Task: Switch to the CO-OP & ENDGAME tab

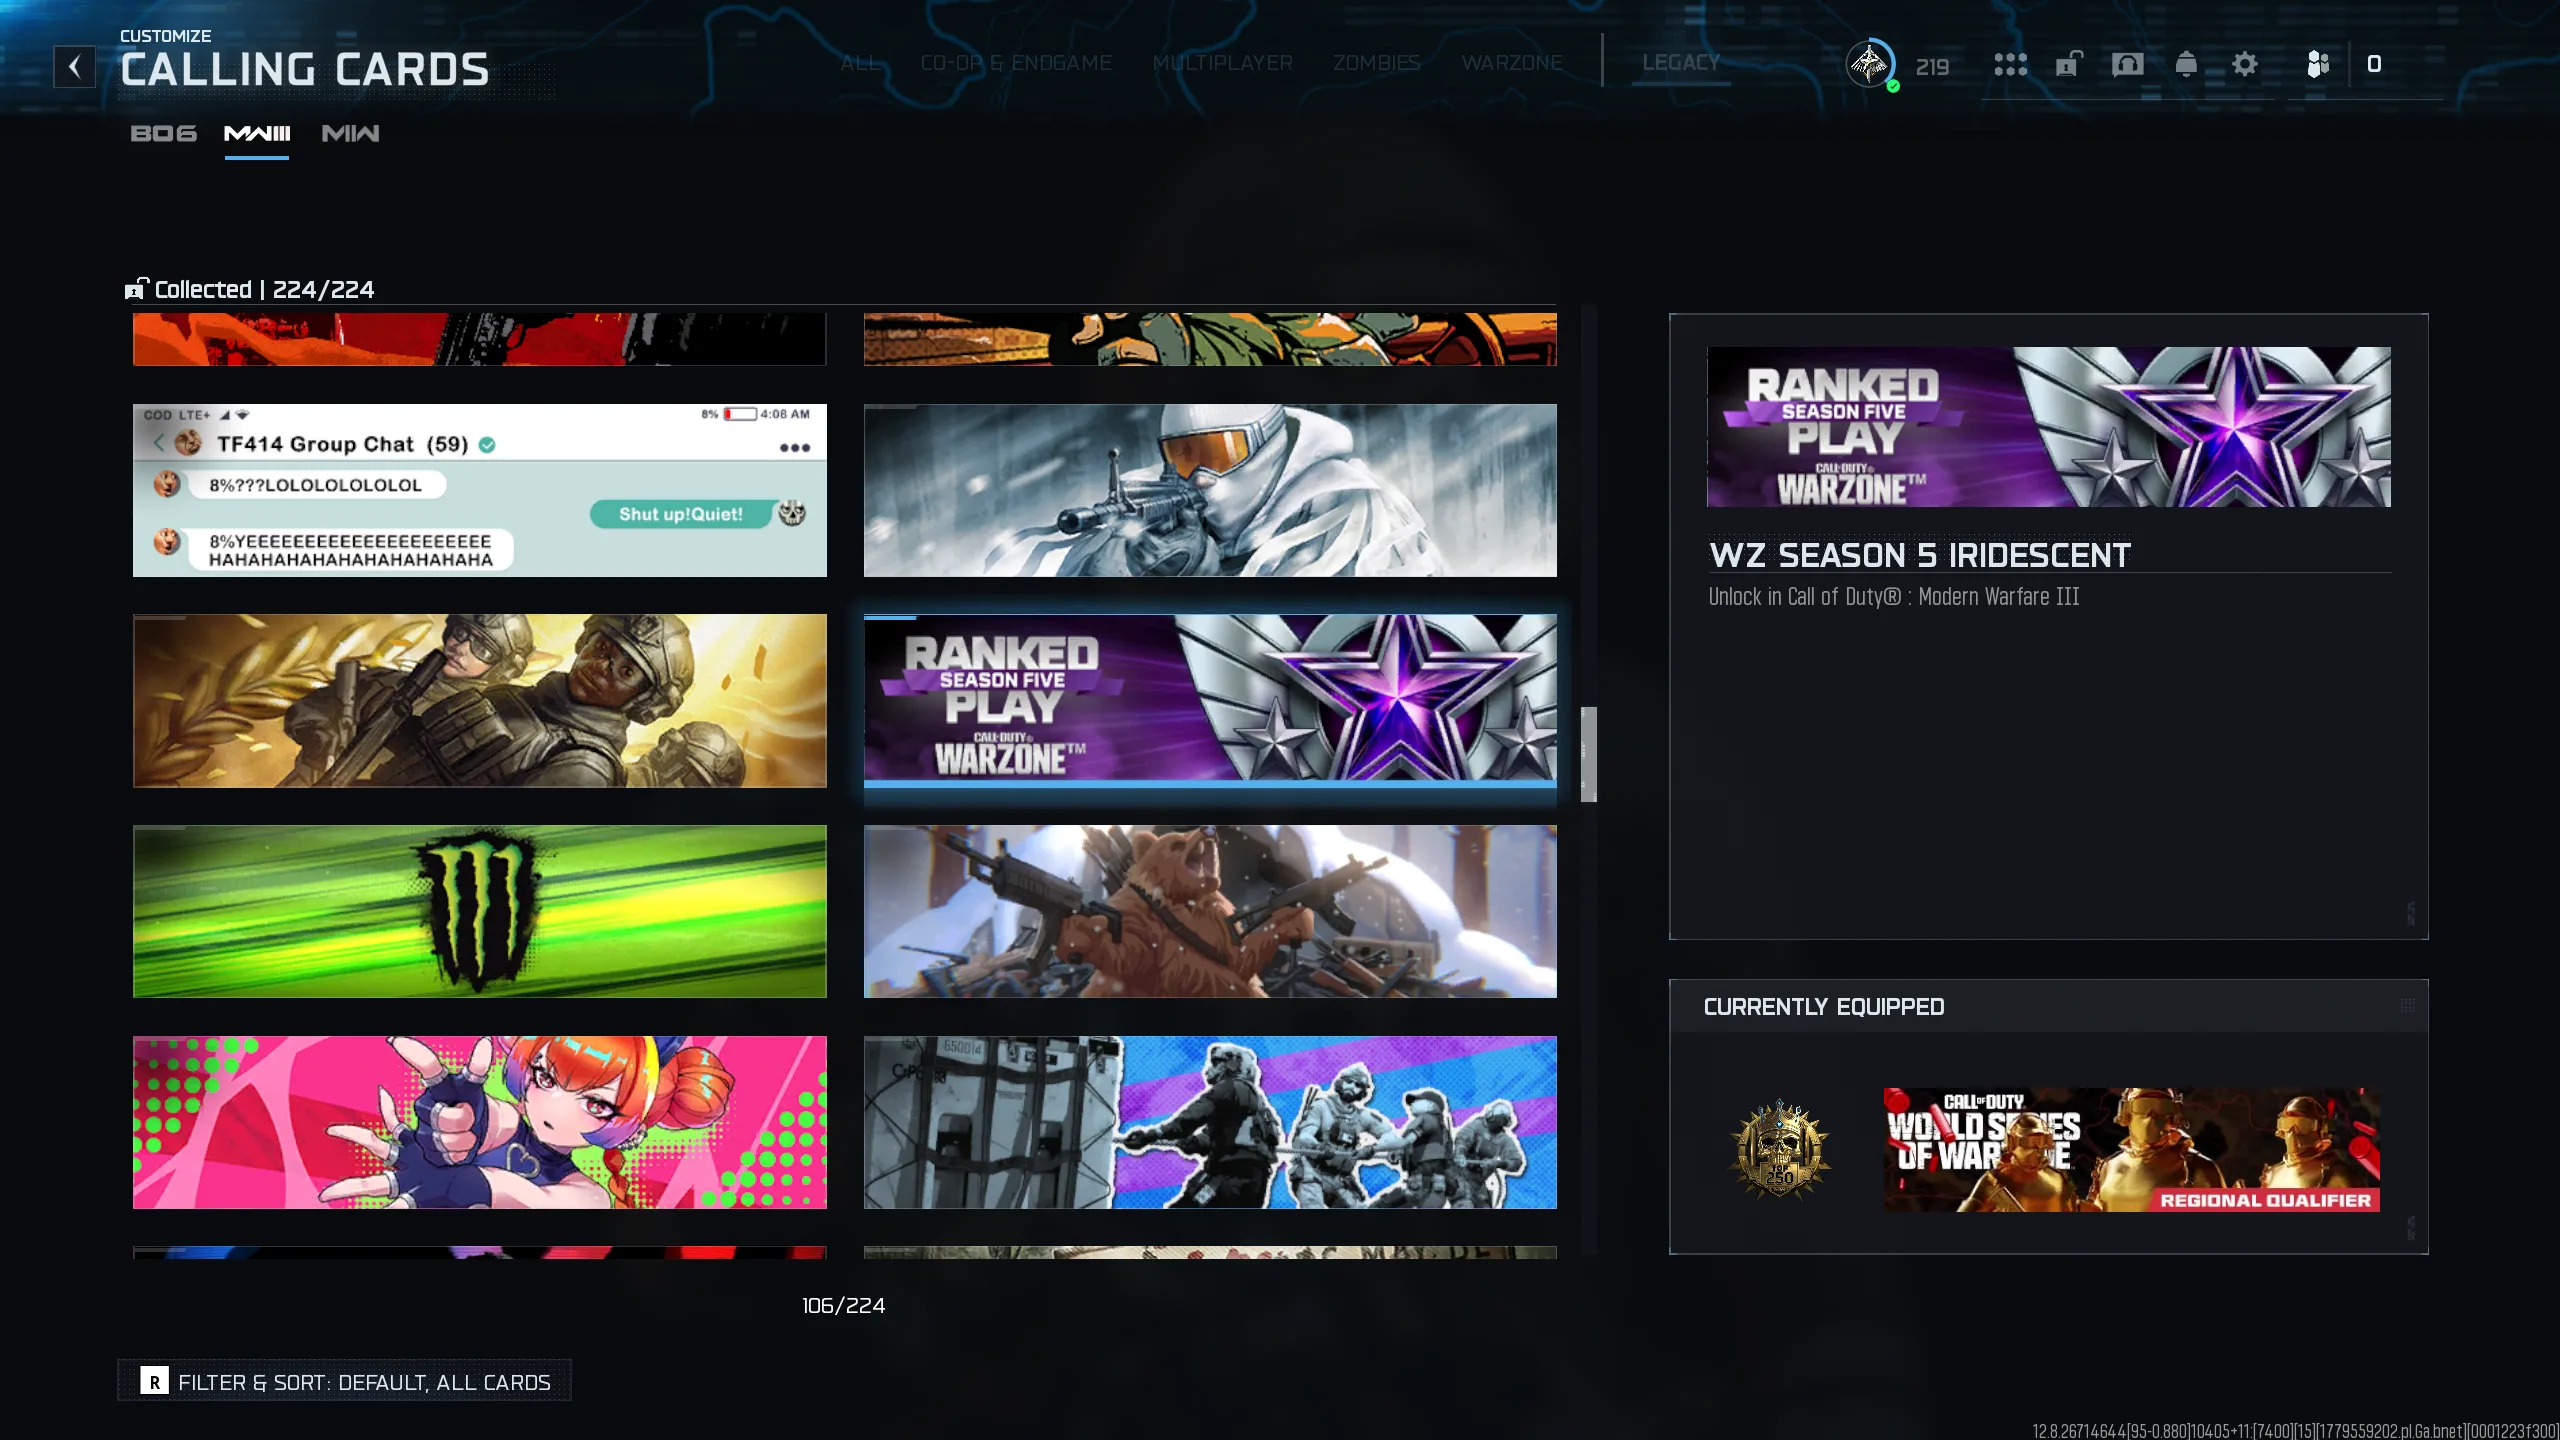Action: click(x=1016, y=63)
